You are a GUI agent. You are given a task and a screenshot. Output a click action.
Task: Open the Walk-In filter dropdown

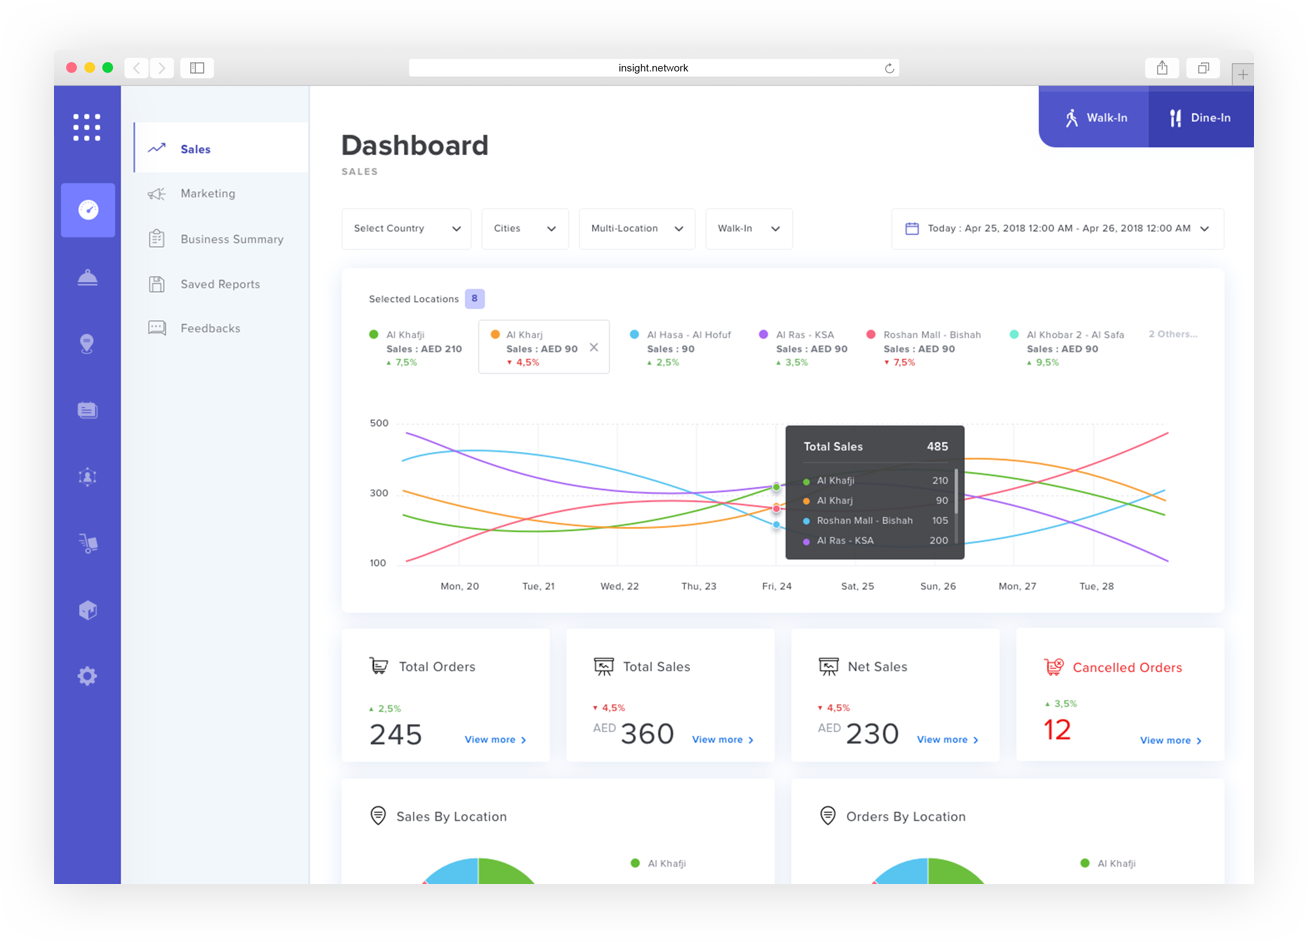[749, 229]
